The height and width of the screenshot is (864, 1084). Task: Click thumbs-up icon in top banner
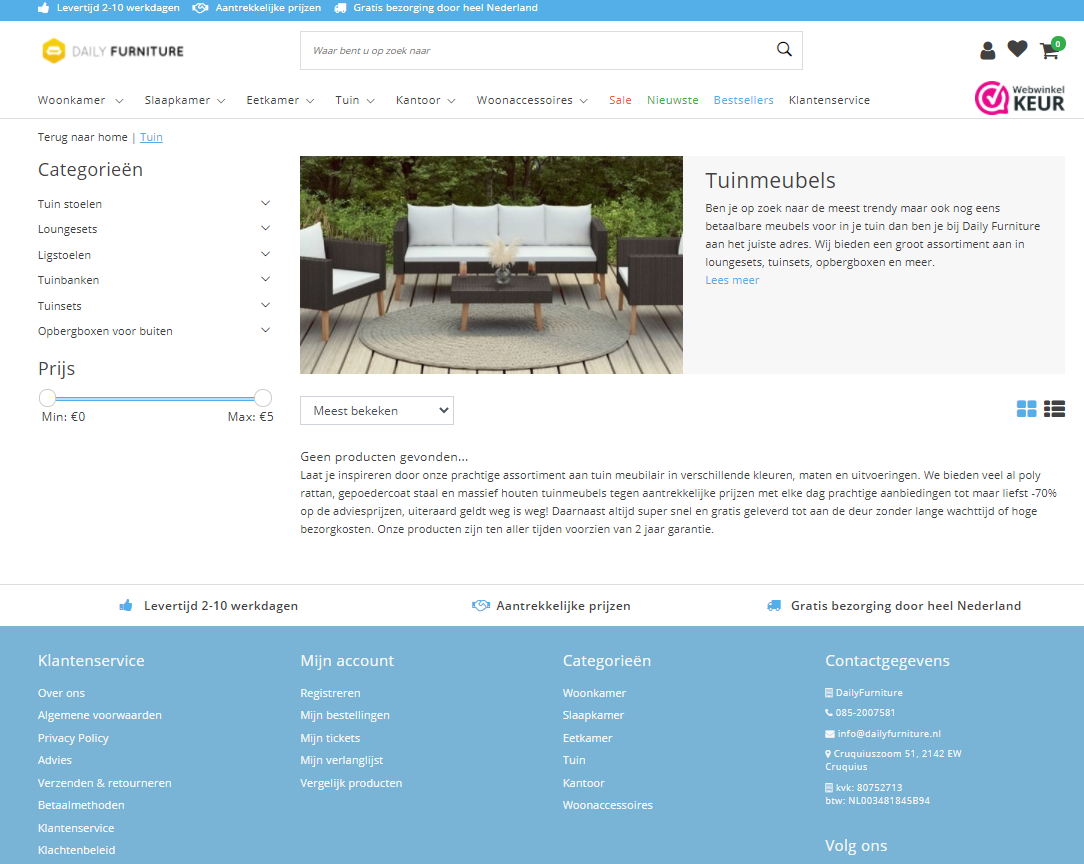tap(44, 8)
